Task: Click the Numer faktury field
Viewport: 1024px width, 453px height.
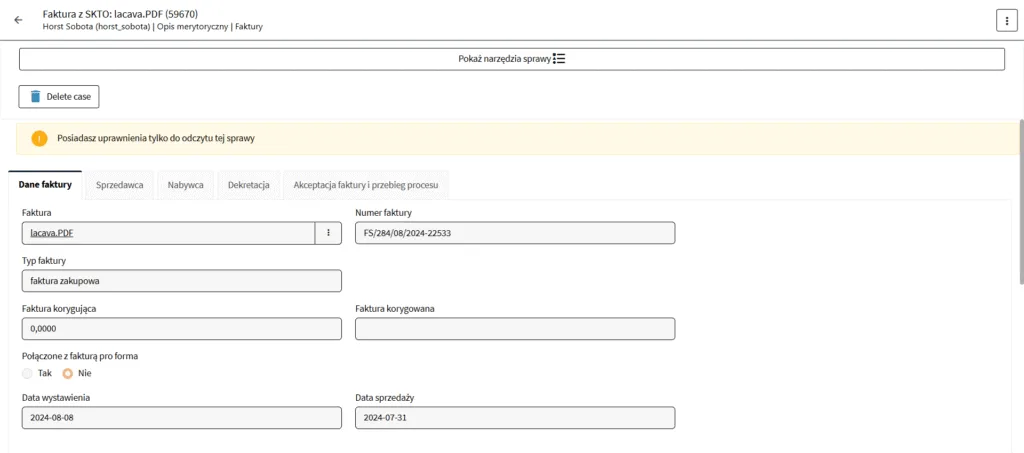Action: click(515, 233)
